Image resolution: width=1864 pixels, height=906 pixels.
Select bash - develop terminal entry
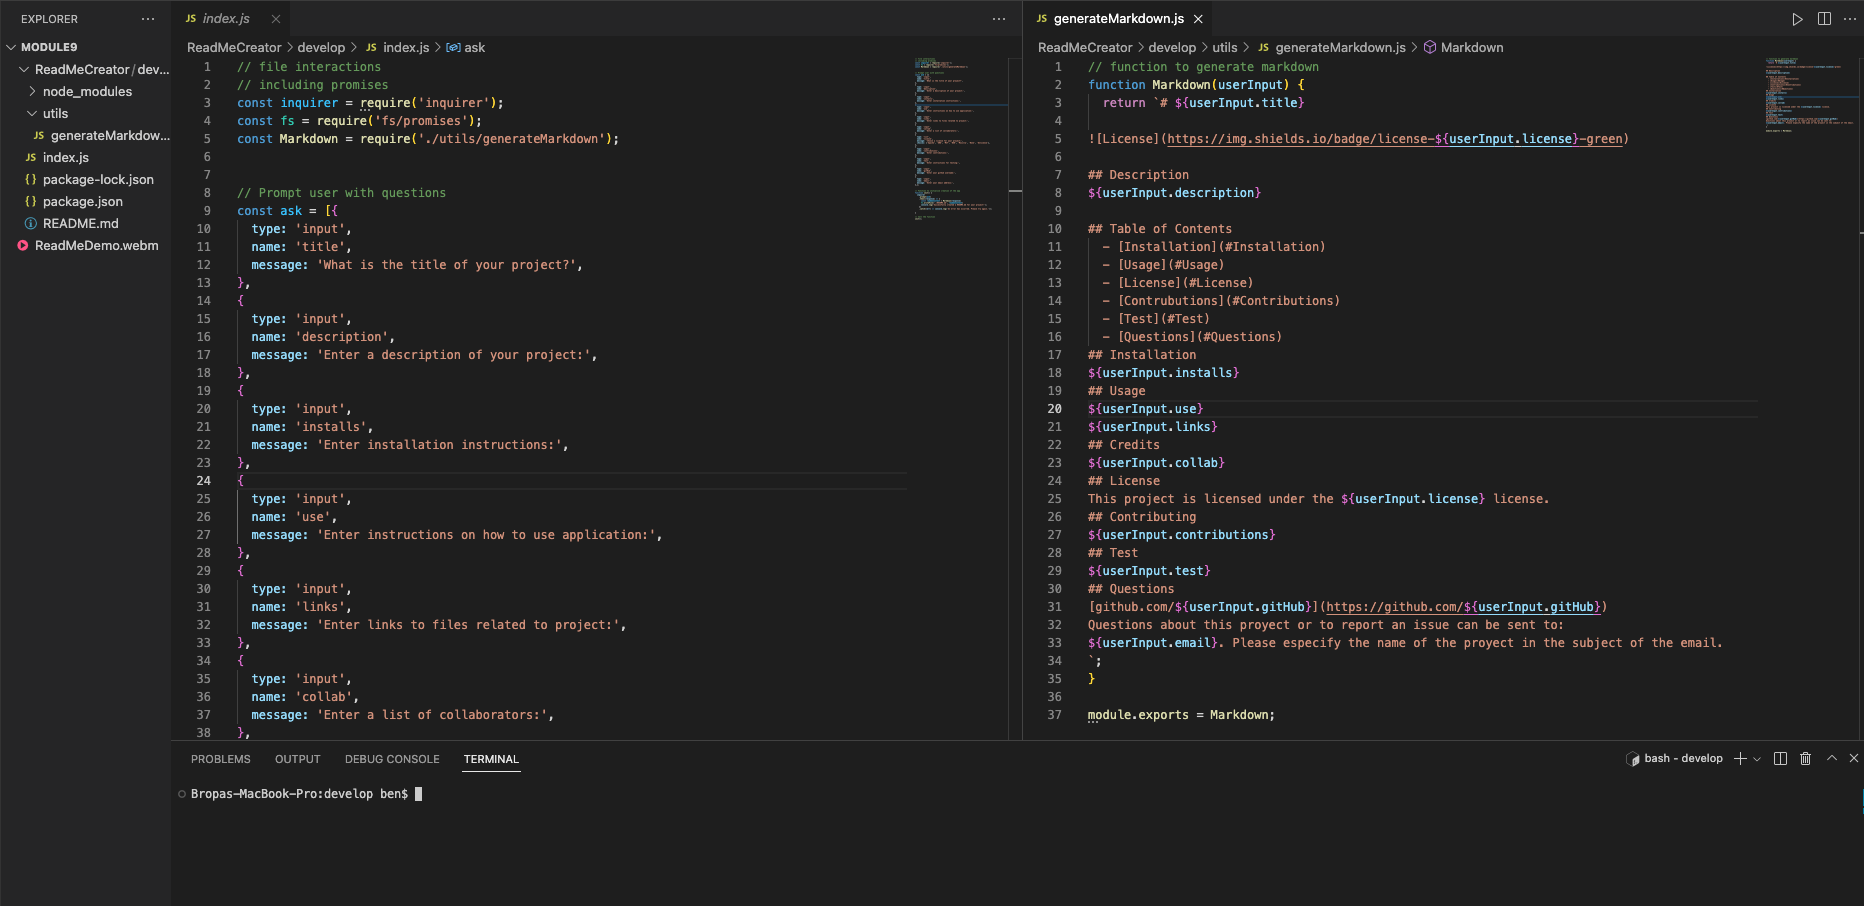point(1675,759)
